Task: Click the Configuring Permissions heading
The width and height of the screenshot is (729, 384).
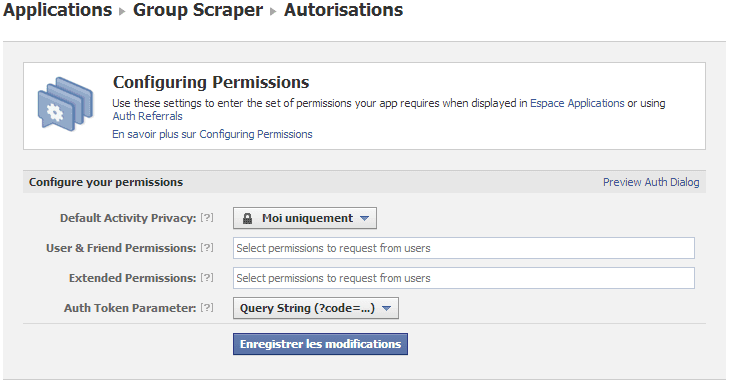Action: 211,82
